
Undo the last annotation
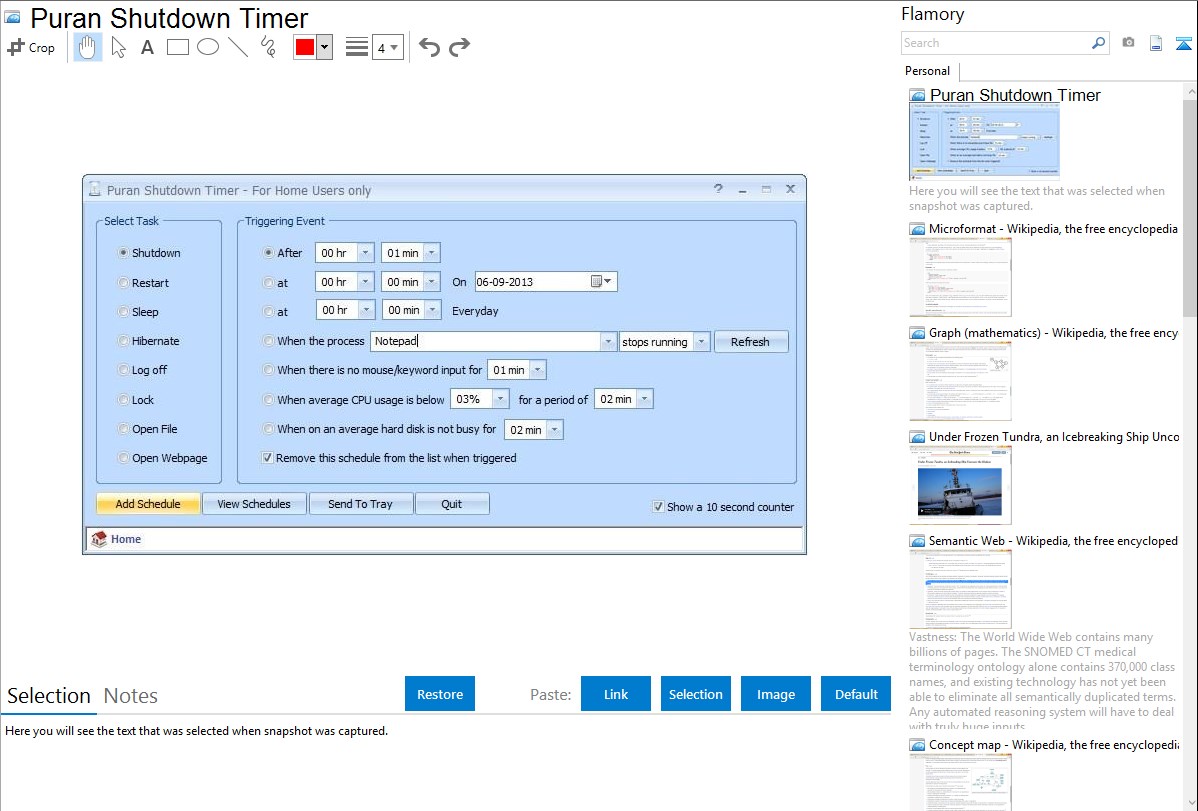429,47
